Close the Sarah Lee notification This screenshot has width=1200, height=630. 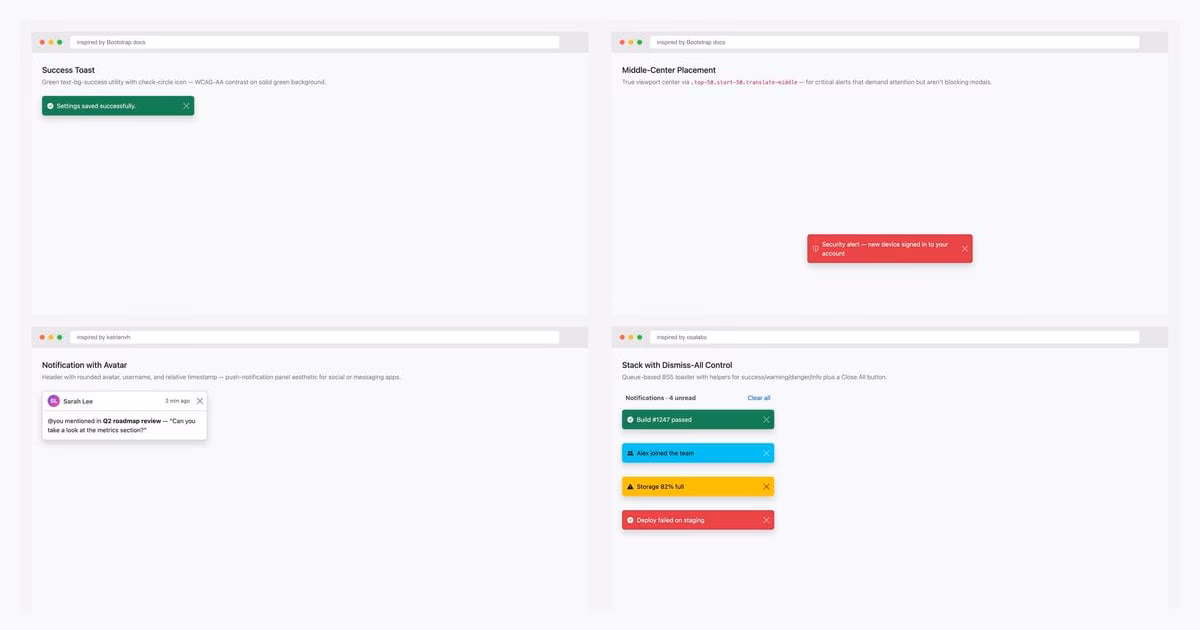200,401
